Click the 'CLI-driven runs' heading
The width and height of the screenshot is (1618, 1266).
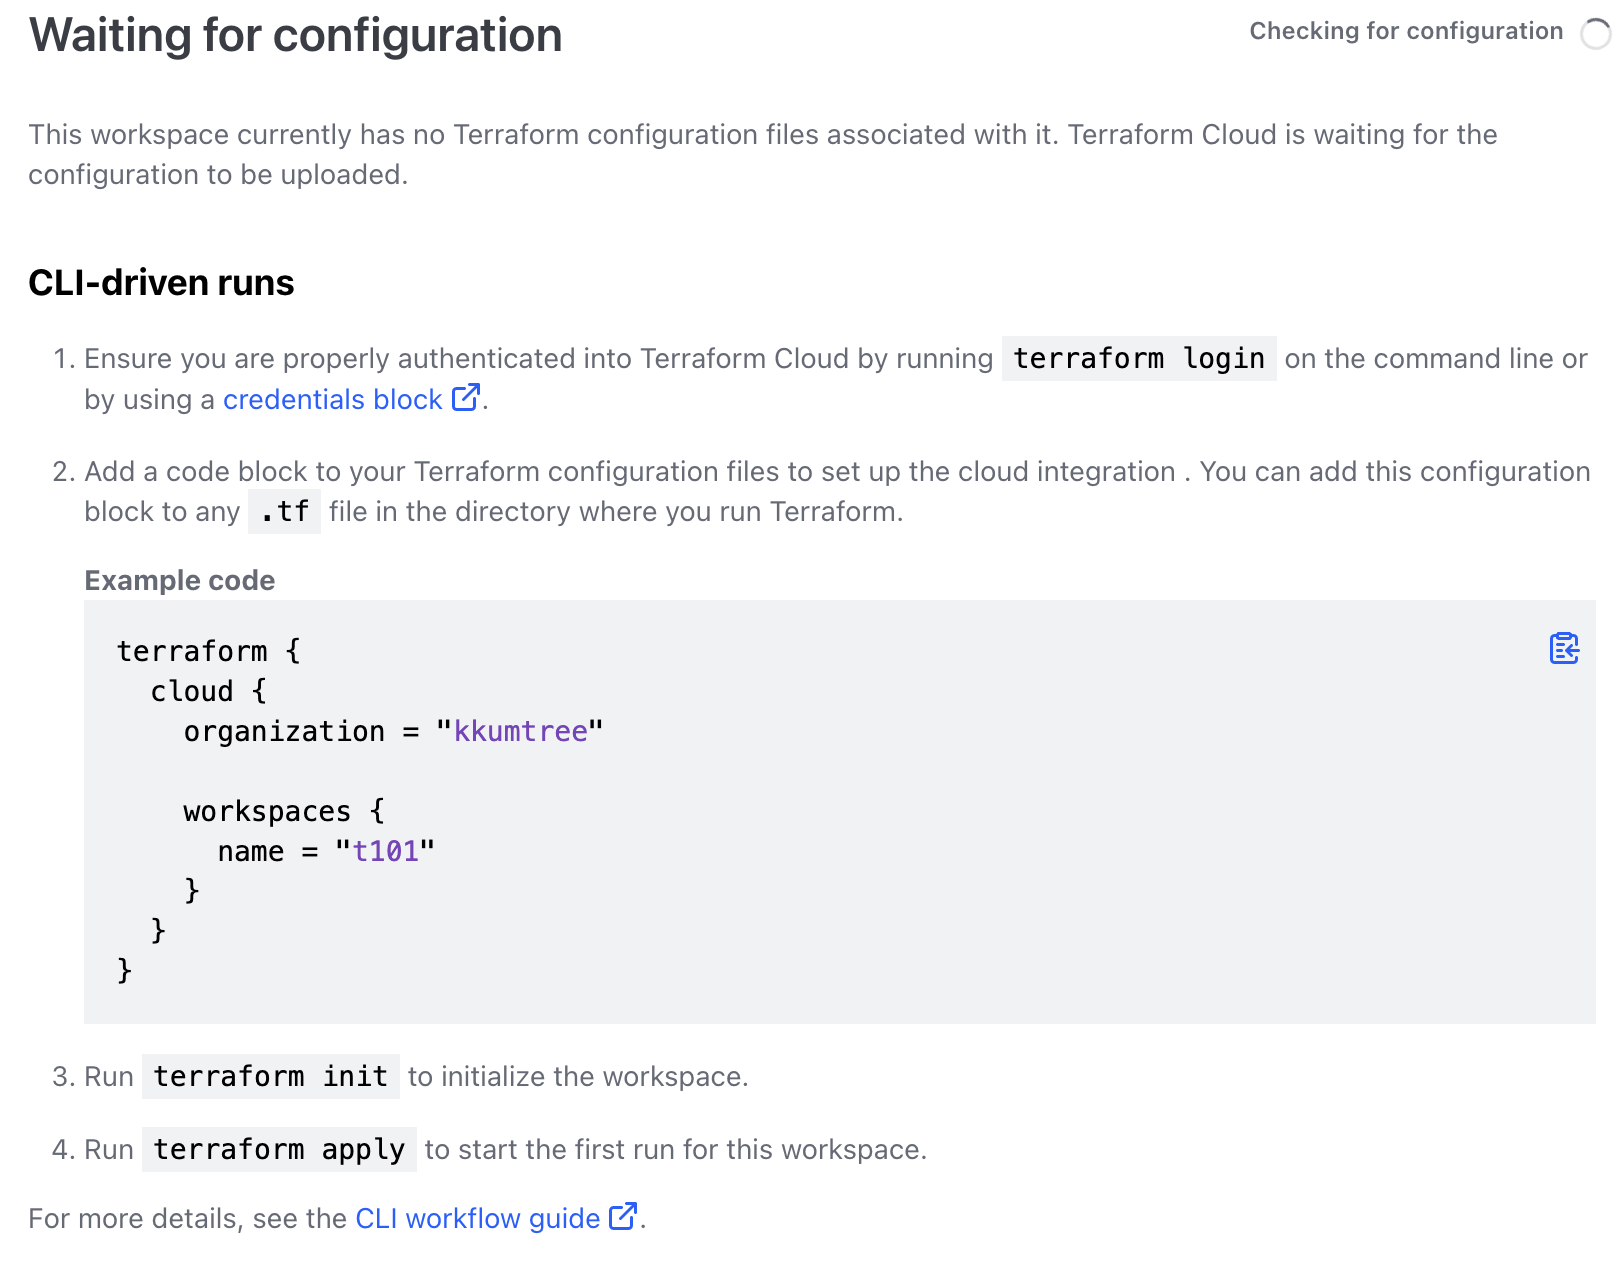point(161,283)
